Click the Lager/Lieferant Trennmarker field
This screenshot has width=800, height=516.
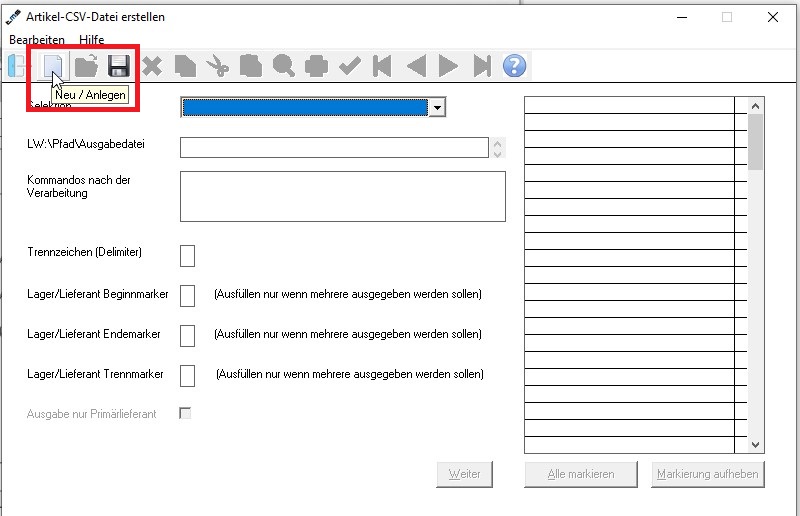[187, 376]
